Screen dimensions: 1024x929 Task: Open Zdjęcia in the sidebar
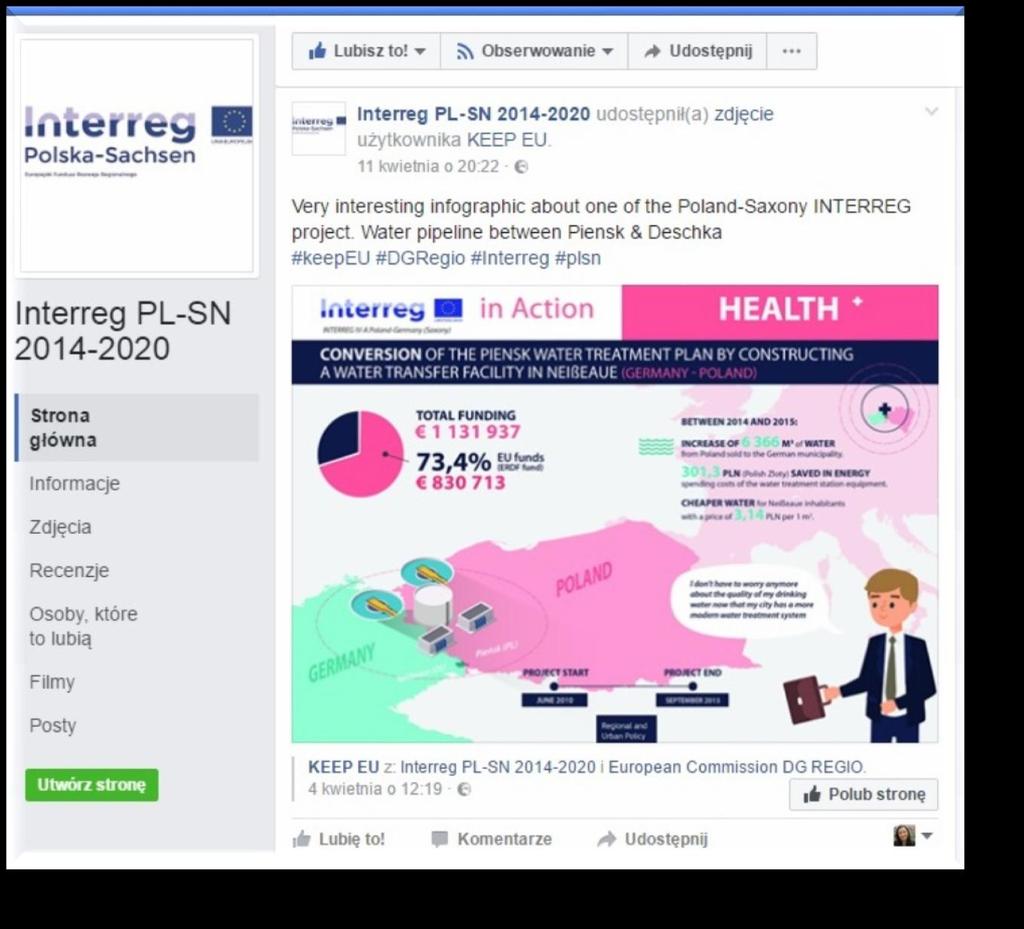point(60,527)
